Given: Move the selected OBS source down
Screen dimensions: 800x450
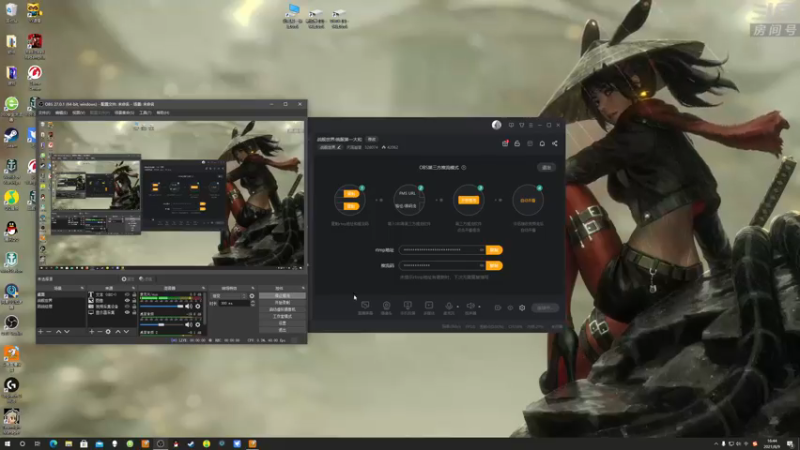Looking at the screenshot, I should pyautogui.click(x=126, y=332).
